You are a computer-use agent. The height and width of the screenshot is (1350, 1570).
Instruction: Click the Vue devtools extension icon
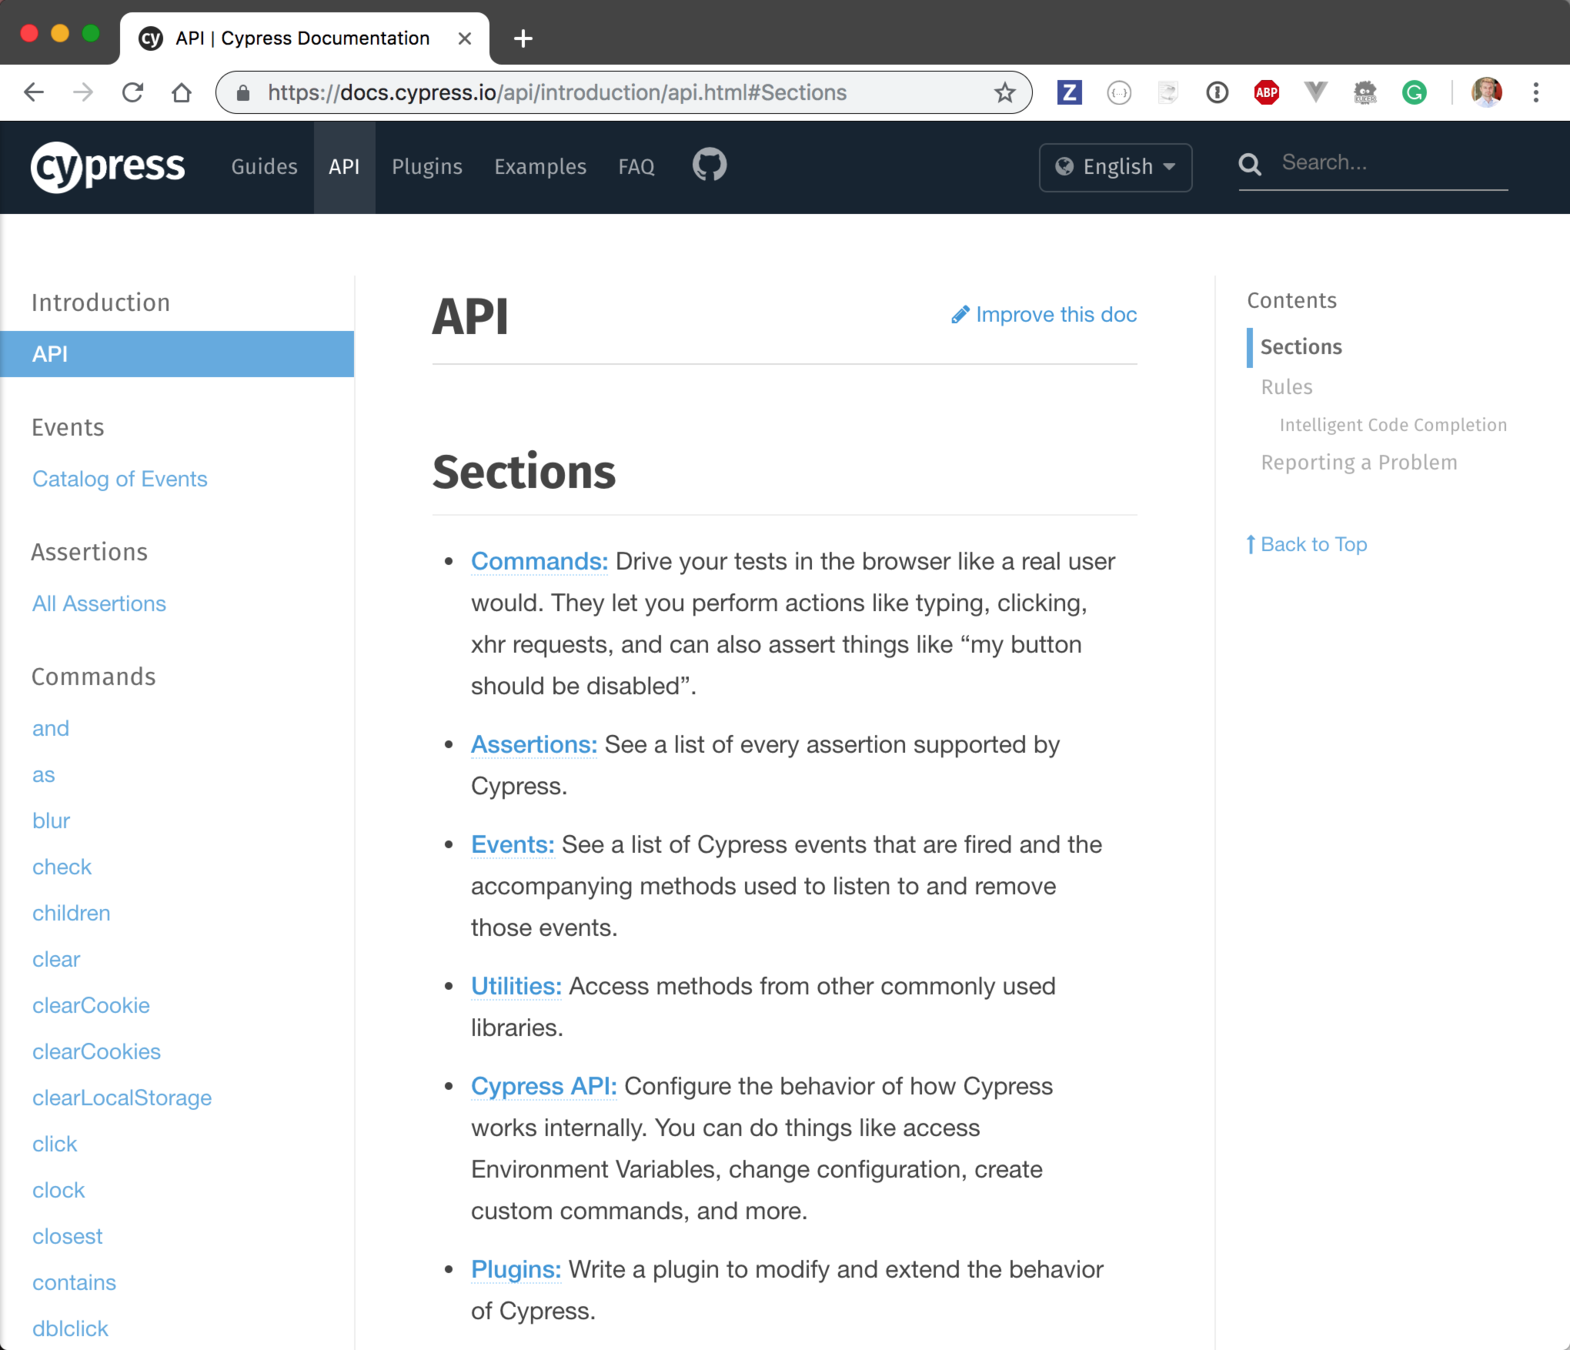(x=1316, y=92)
